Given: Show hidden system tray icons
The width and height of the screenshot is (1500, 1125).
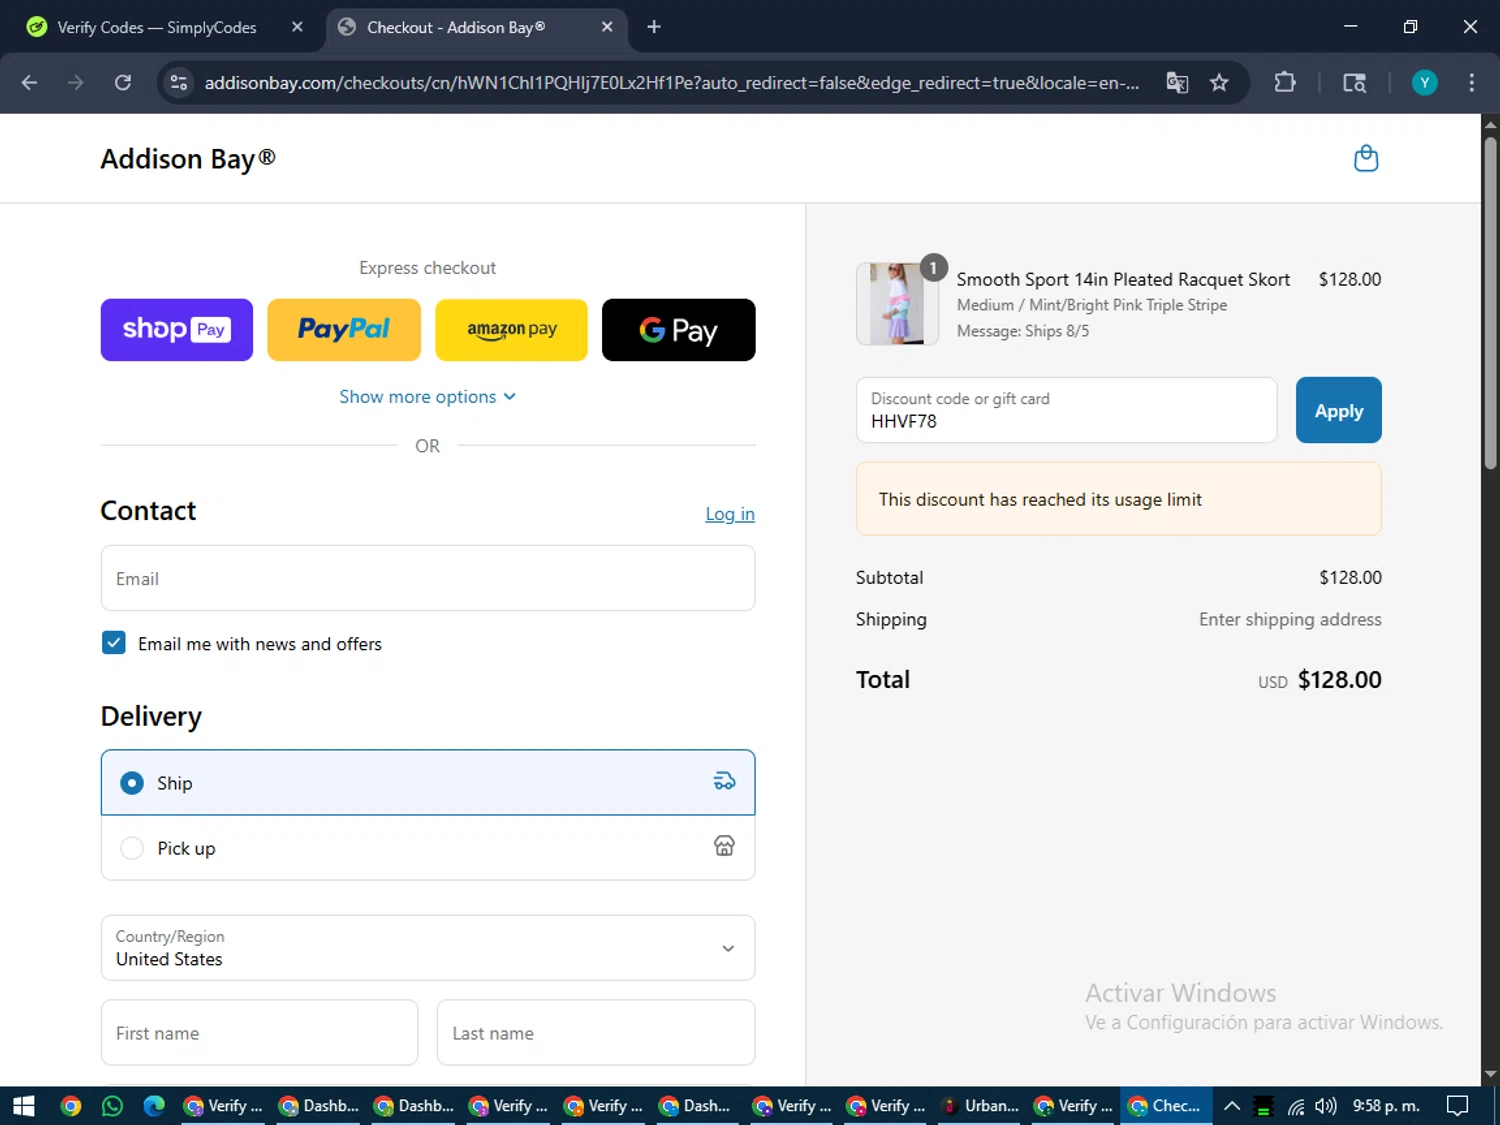Looking at the screenshot, I should (x=1232, y=1106).
